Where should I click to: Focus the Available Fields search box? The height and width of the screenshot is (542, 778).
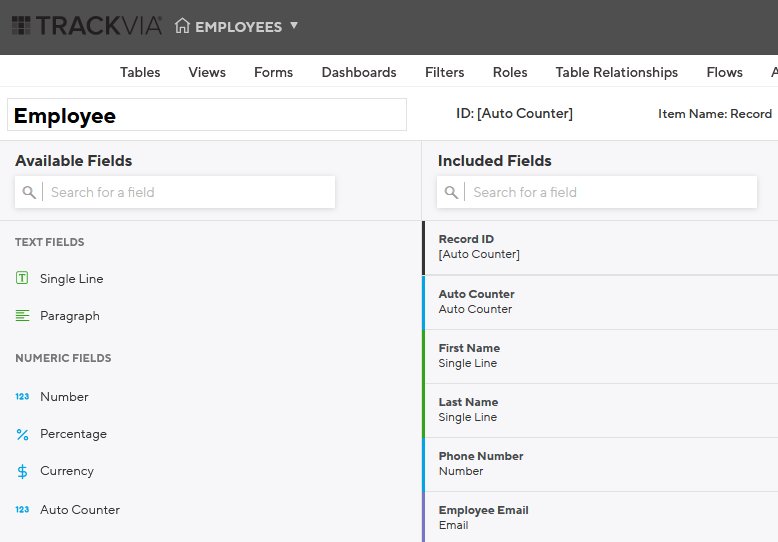pyautogui.click(x=175, y=192)
